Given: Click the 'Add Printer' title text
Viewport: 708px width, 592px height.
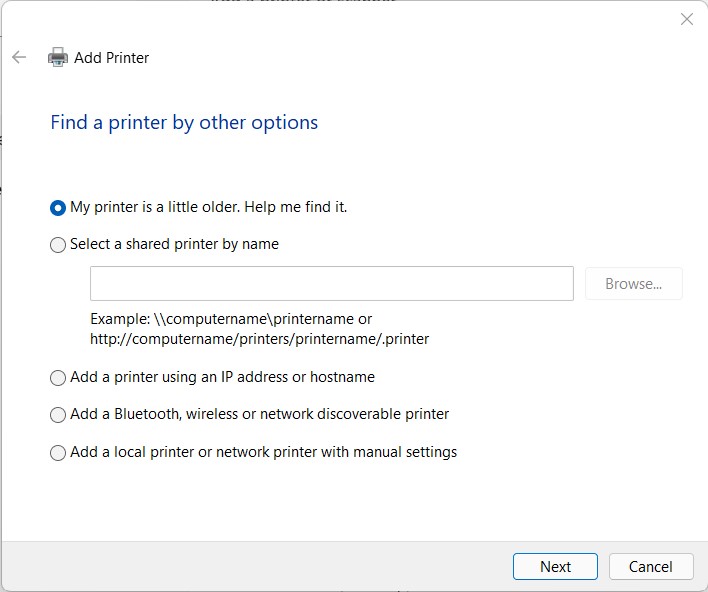Looking at the screenshot, I should coord(111,58).
